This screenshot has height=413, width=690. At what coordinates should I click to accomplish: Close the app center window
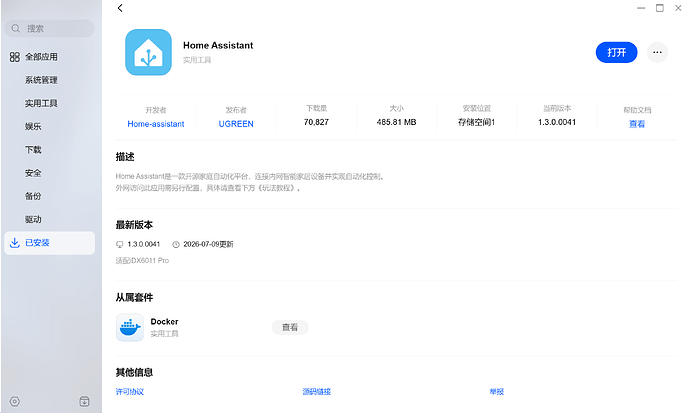coord(678,8)
